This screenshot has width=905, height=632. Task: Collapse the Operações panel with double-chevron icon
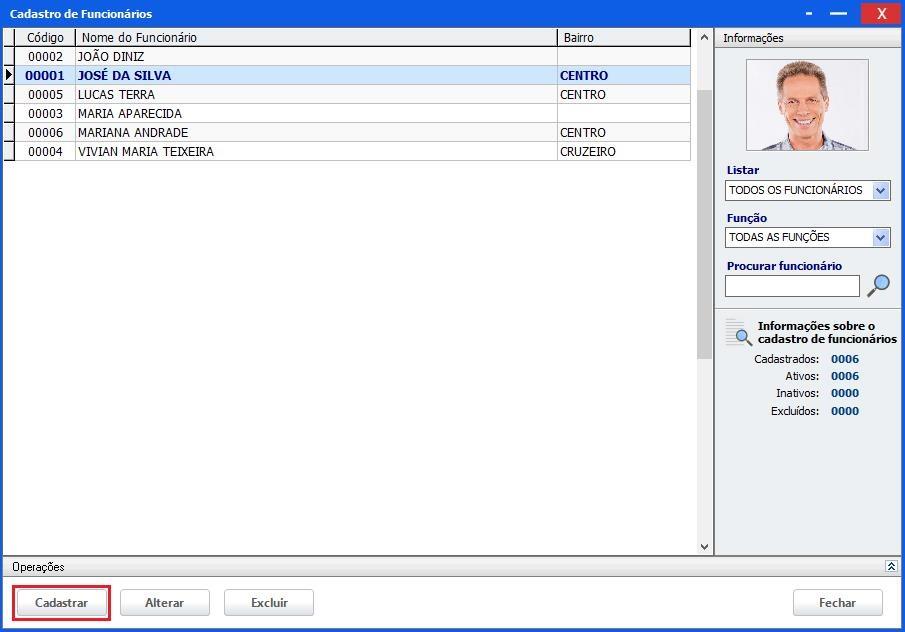click(x=891, y=566)
